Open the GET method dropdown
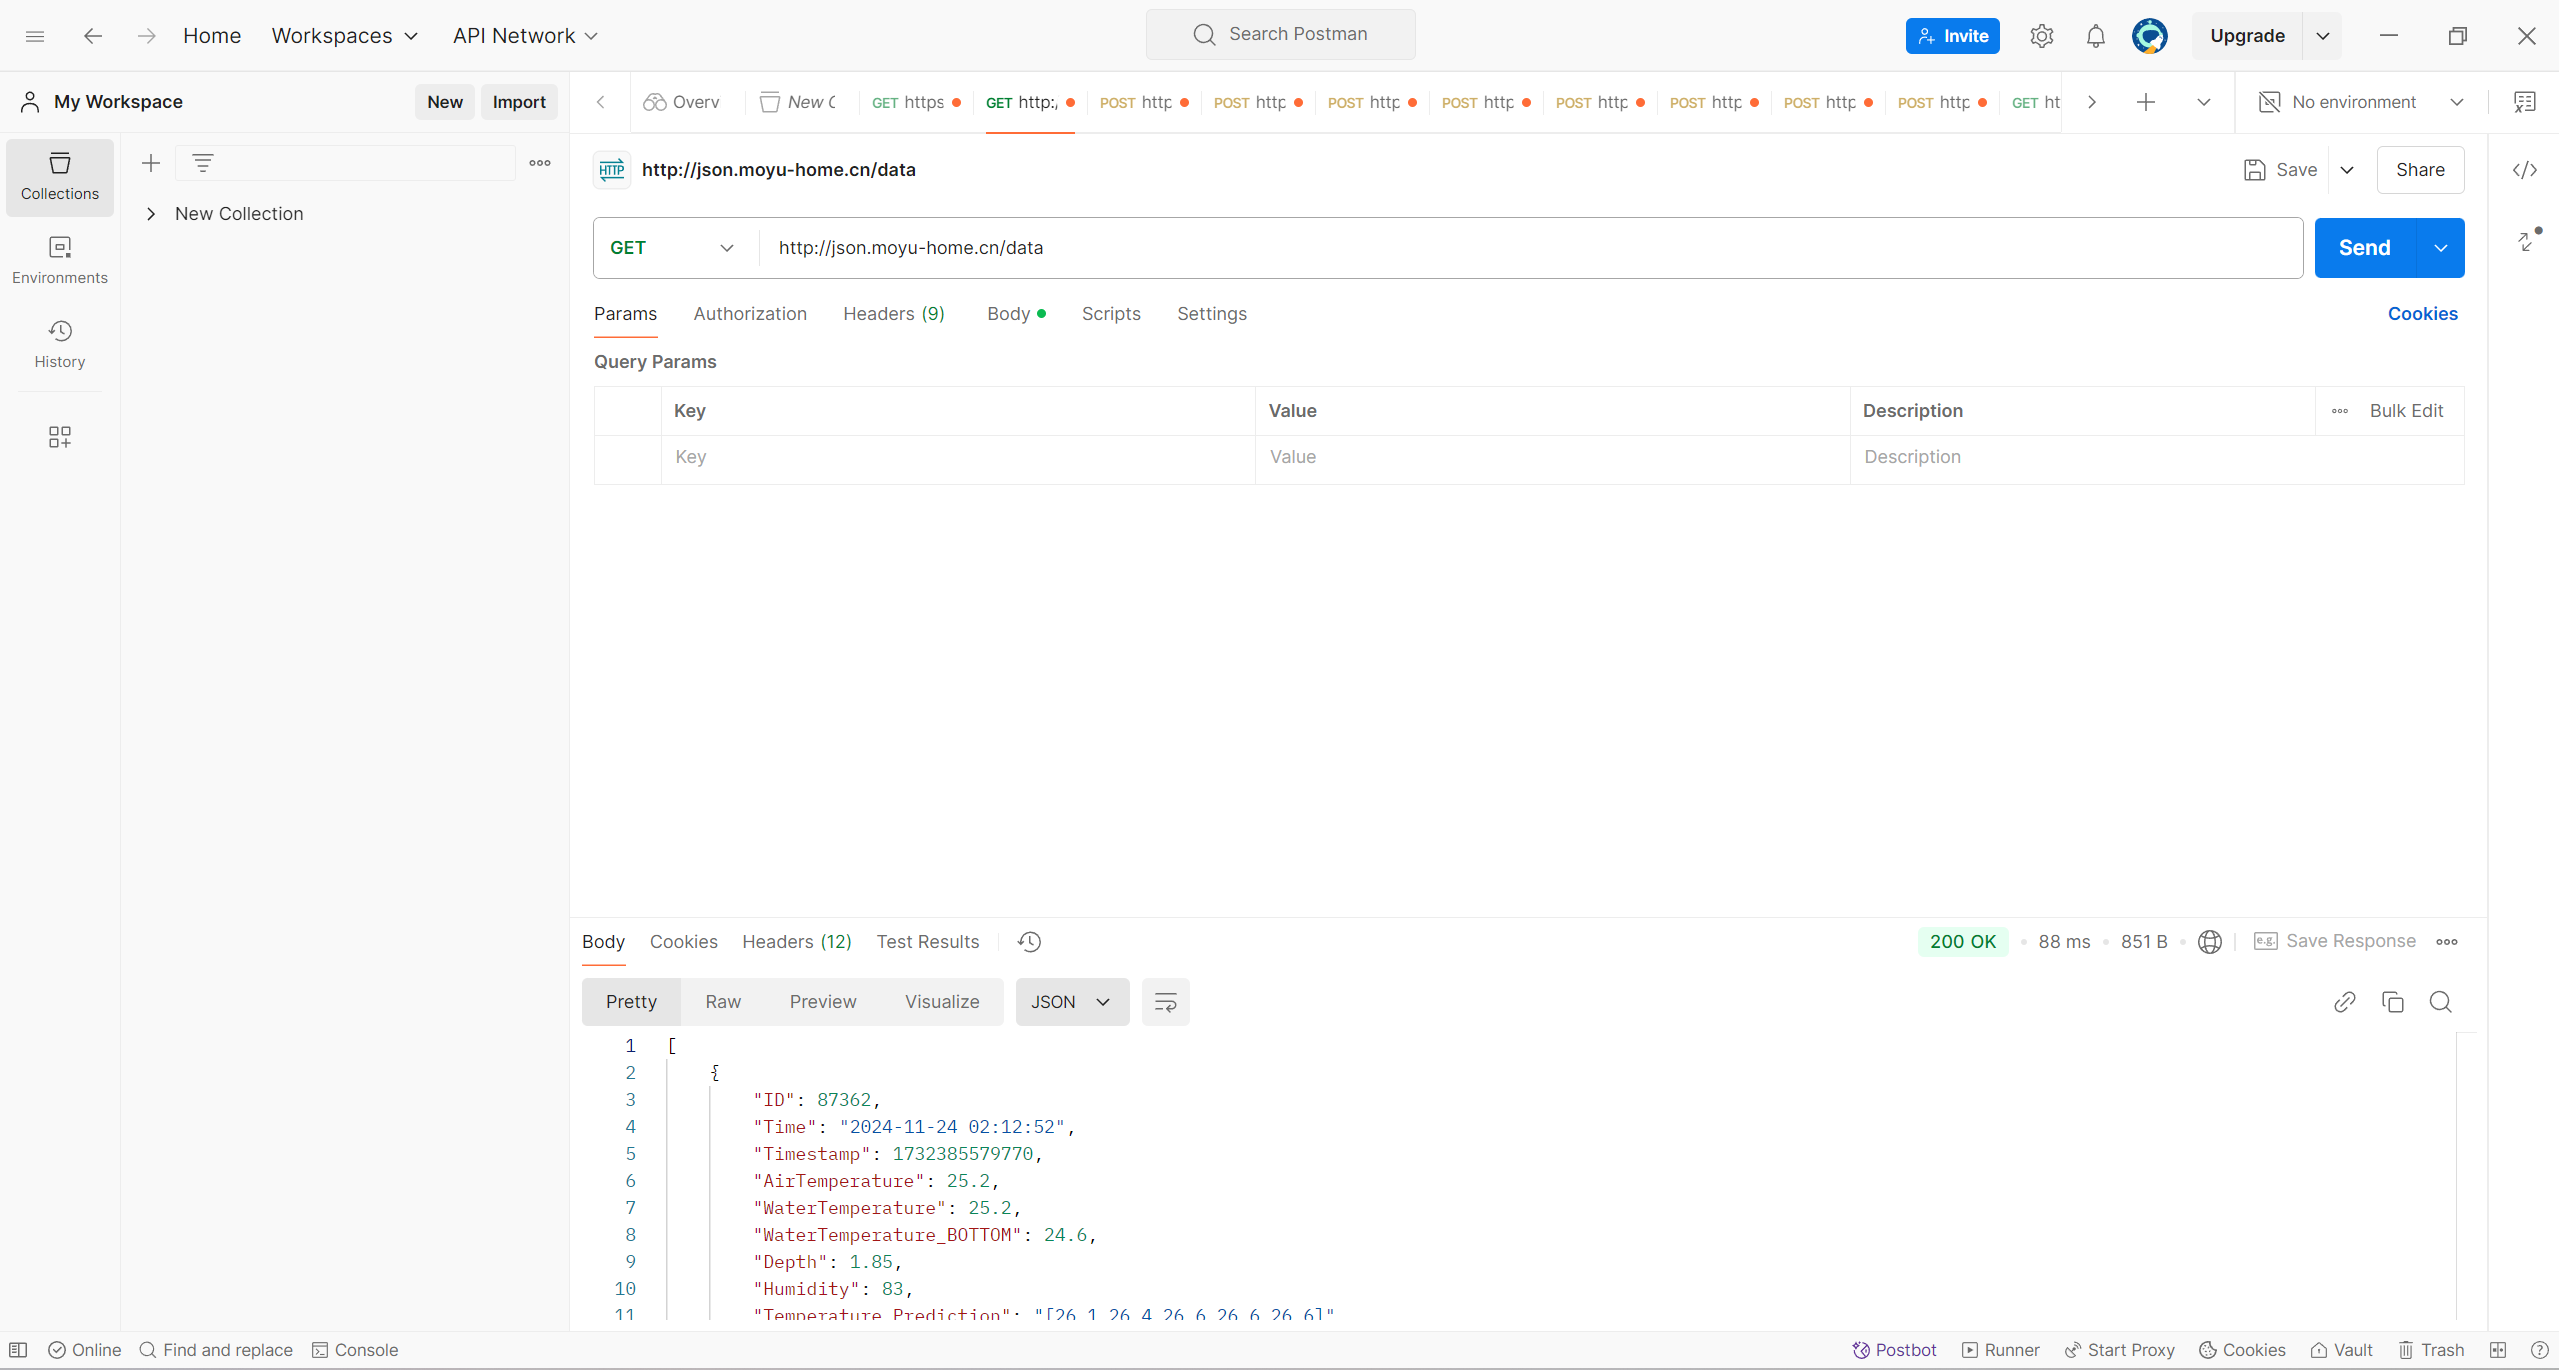The width and height of the screenshot is (2559, 1370). coord(672,248)
